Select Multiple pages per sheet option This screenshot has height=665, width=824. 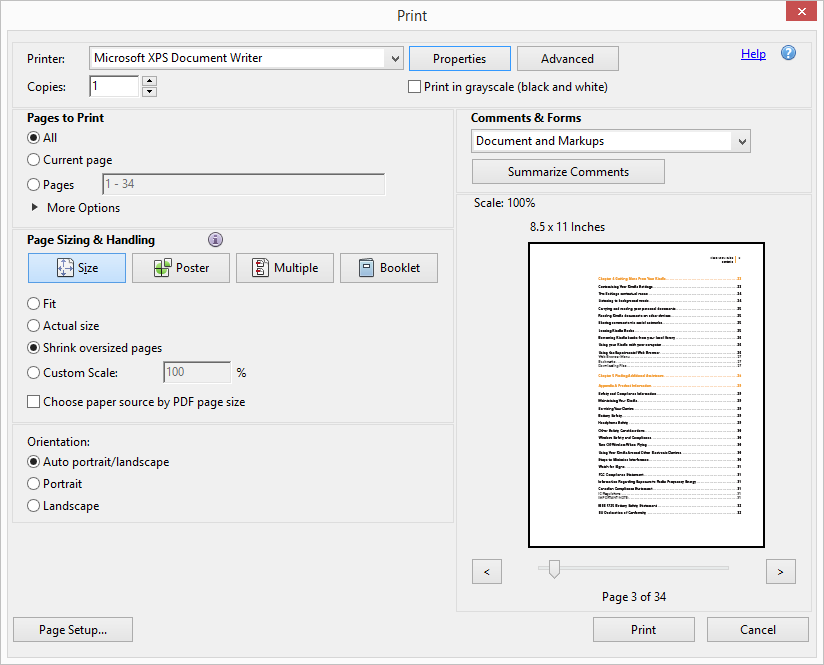pos(285,268)
